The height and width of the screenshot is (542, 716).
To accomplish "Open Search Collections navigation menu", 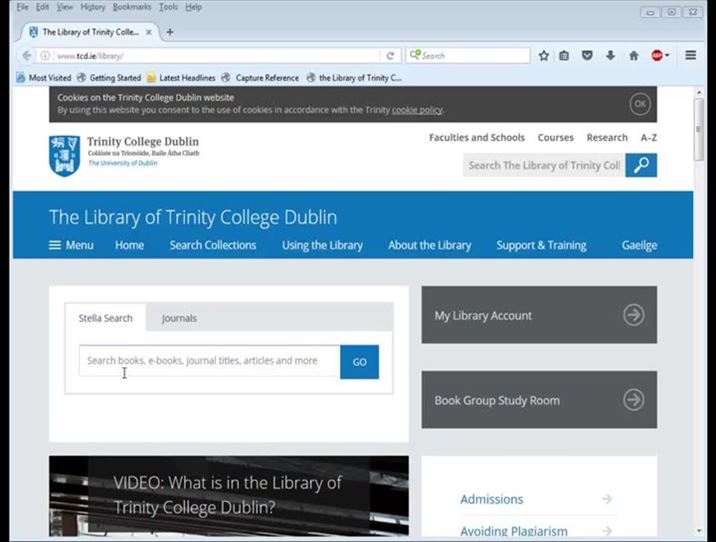I will coord(212,245).
